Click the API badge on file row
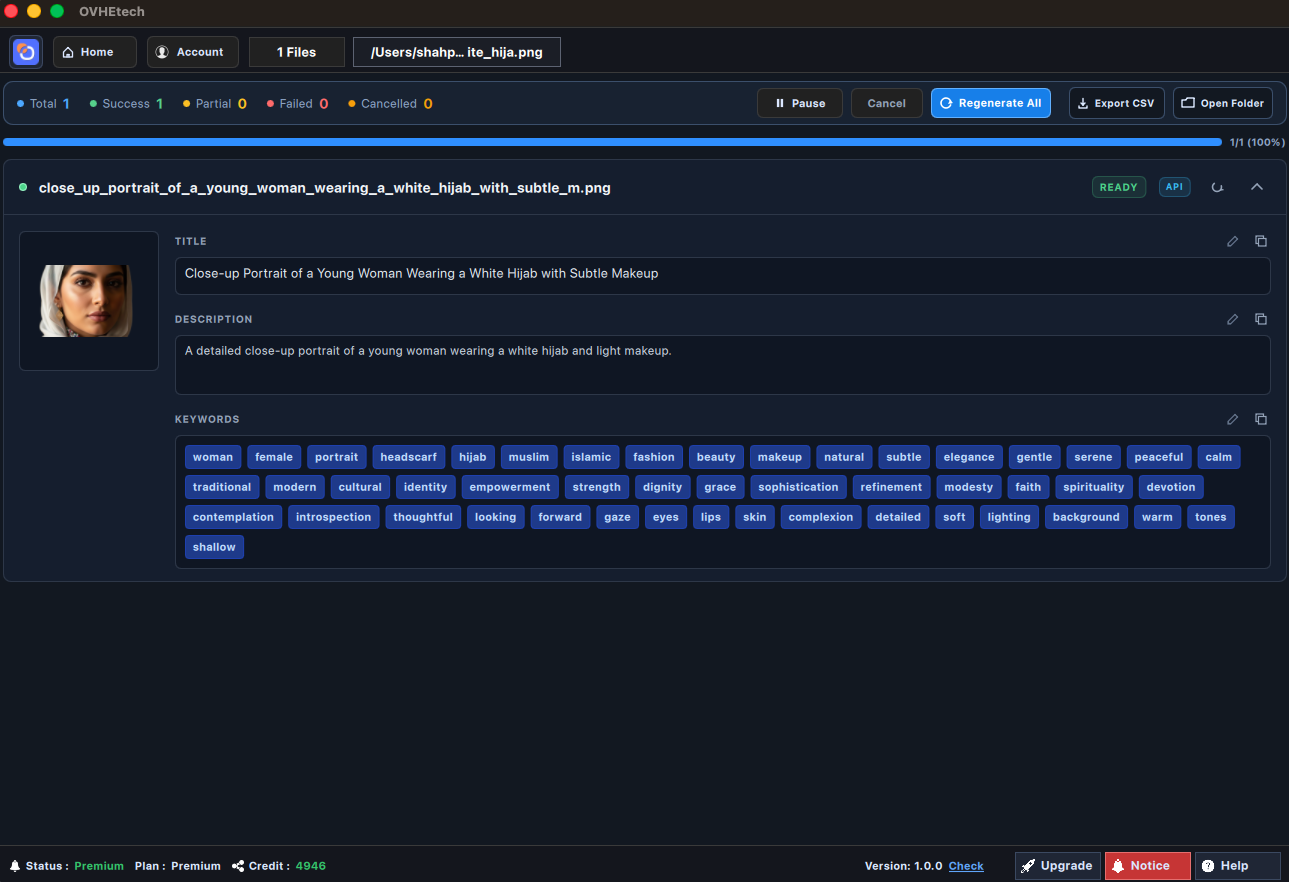The height and width of the screenshot is (882, 1289). [x=1174, y=187]
